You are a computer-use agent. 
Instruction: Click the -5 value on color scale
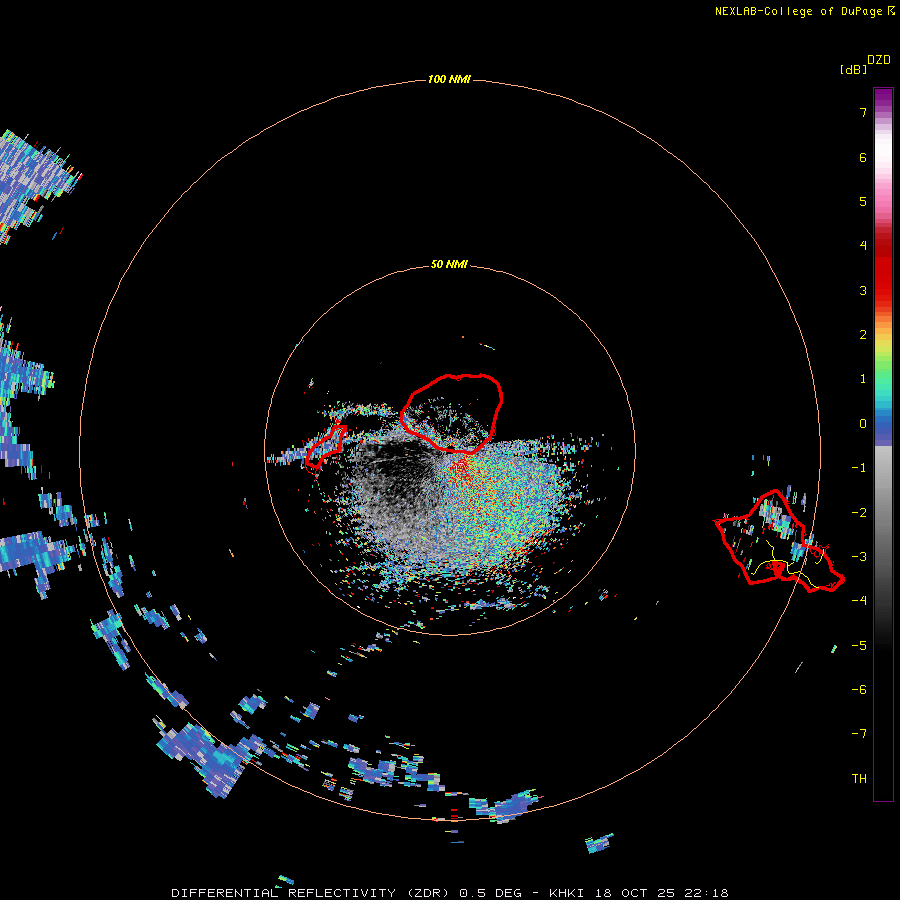(859, 646)
